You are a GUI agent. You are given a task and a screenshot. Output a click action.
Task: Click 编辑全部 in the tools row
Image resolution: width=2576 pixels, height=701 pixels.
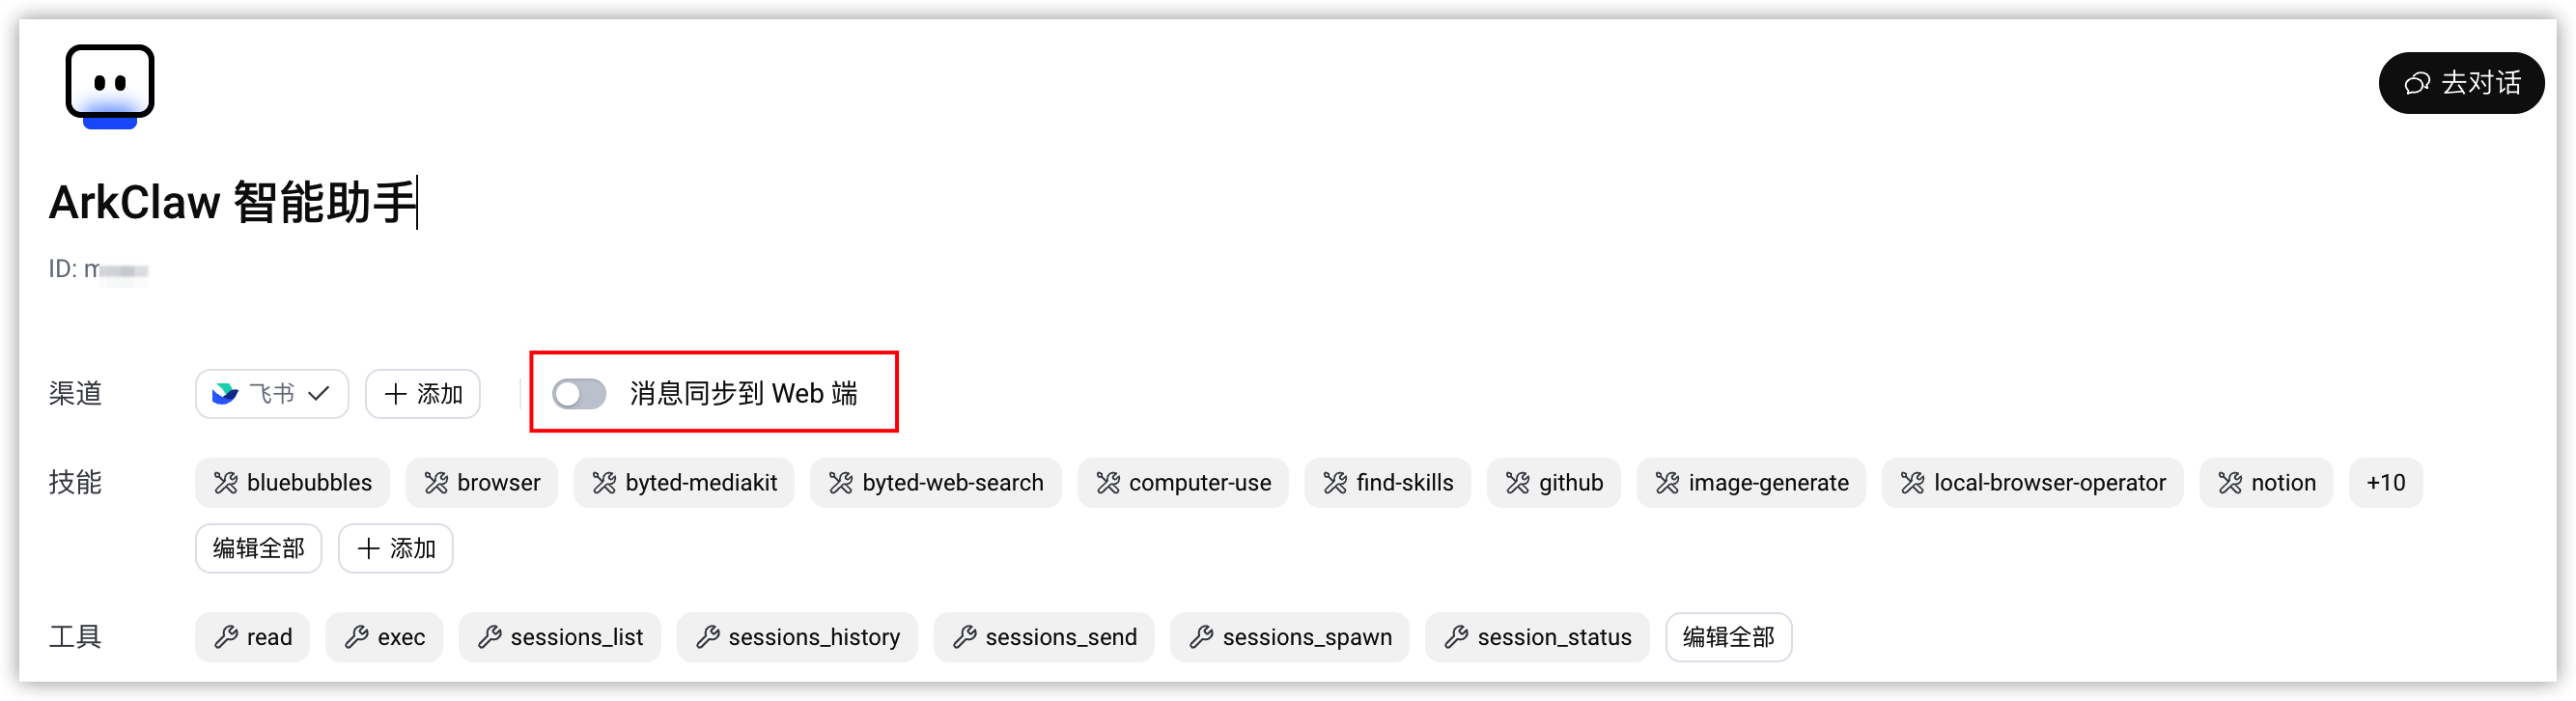coord(1728,637)
